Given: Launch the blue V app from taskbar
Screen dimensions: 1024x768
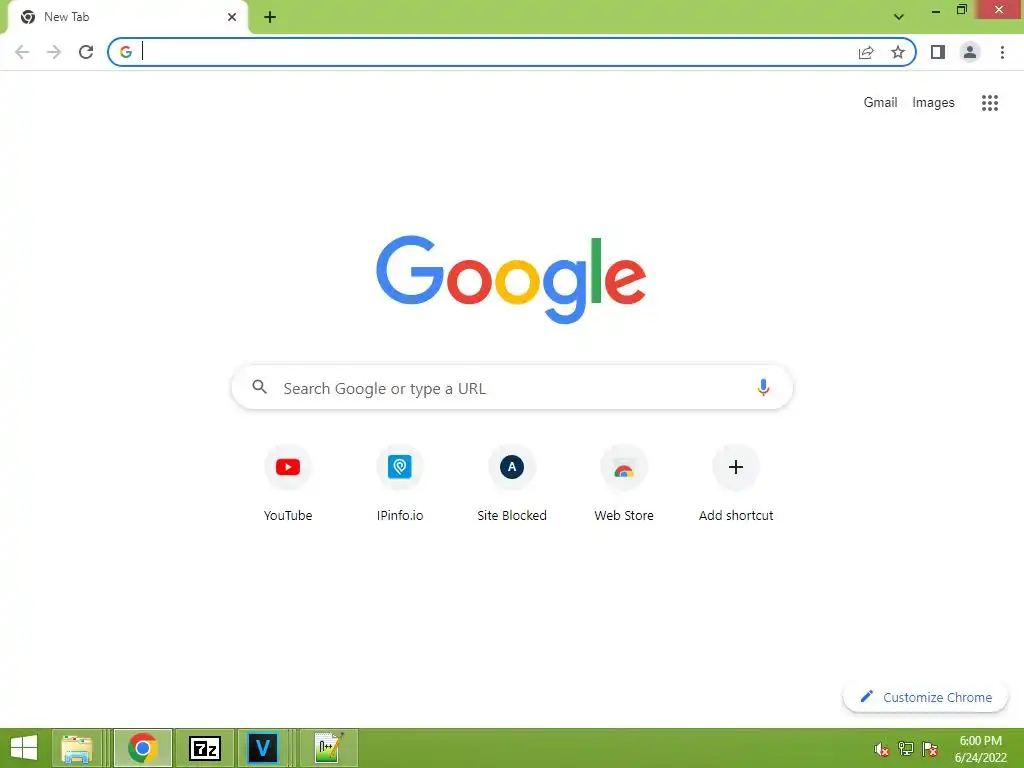Looking at the screenshot, I should pos(263,748).
